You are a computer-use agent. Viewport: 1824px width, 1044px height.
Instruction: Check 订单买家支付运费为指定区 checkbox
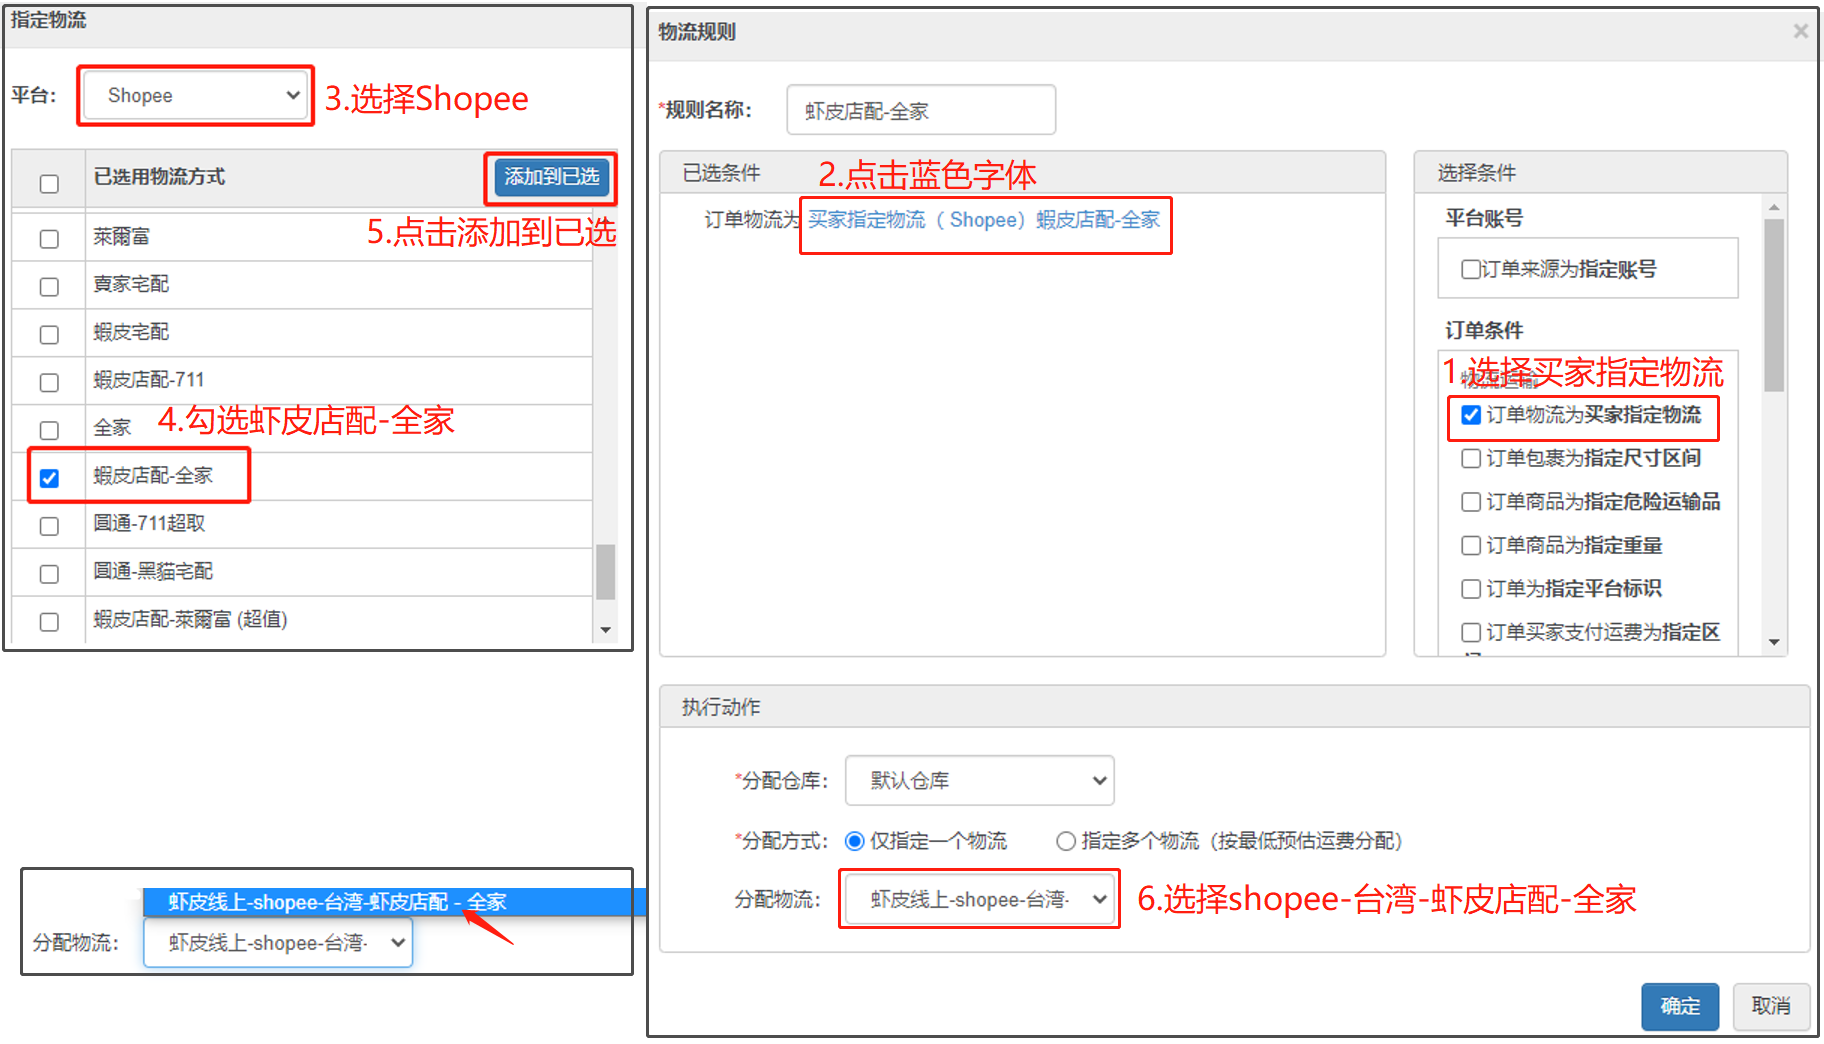click(1471, 633)
